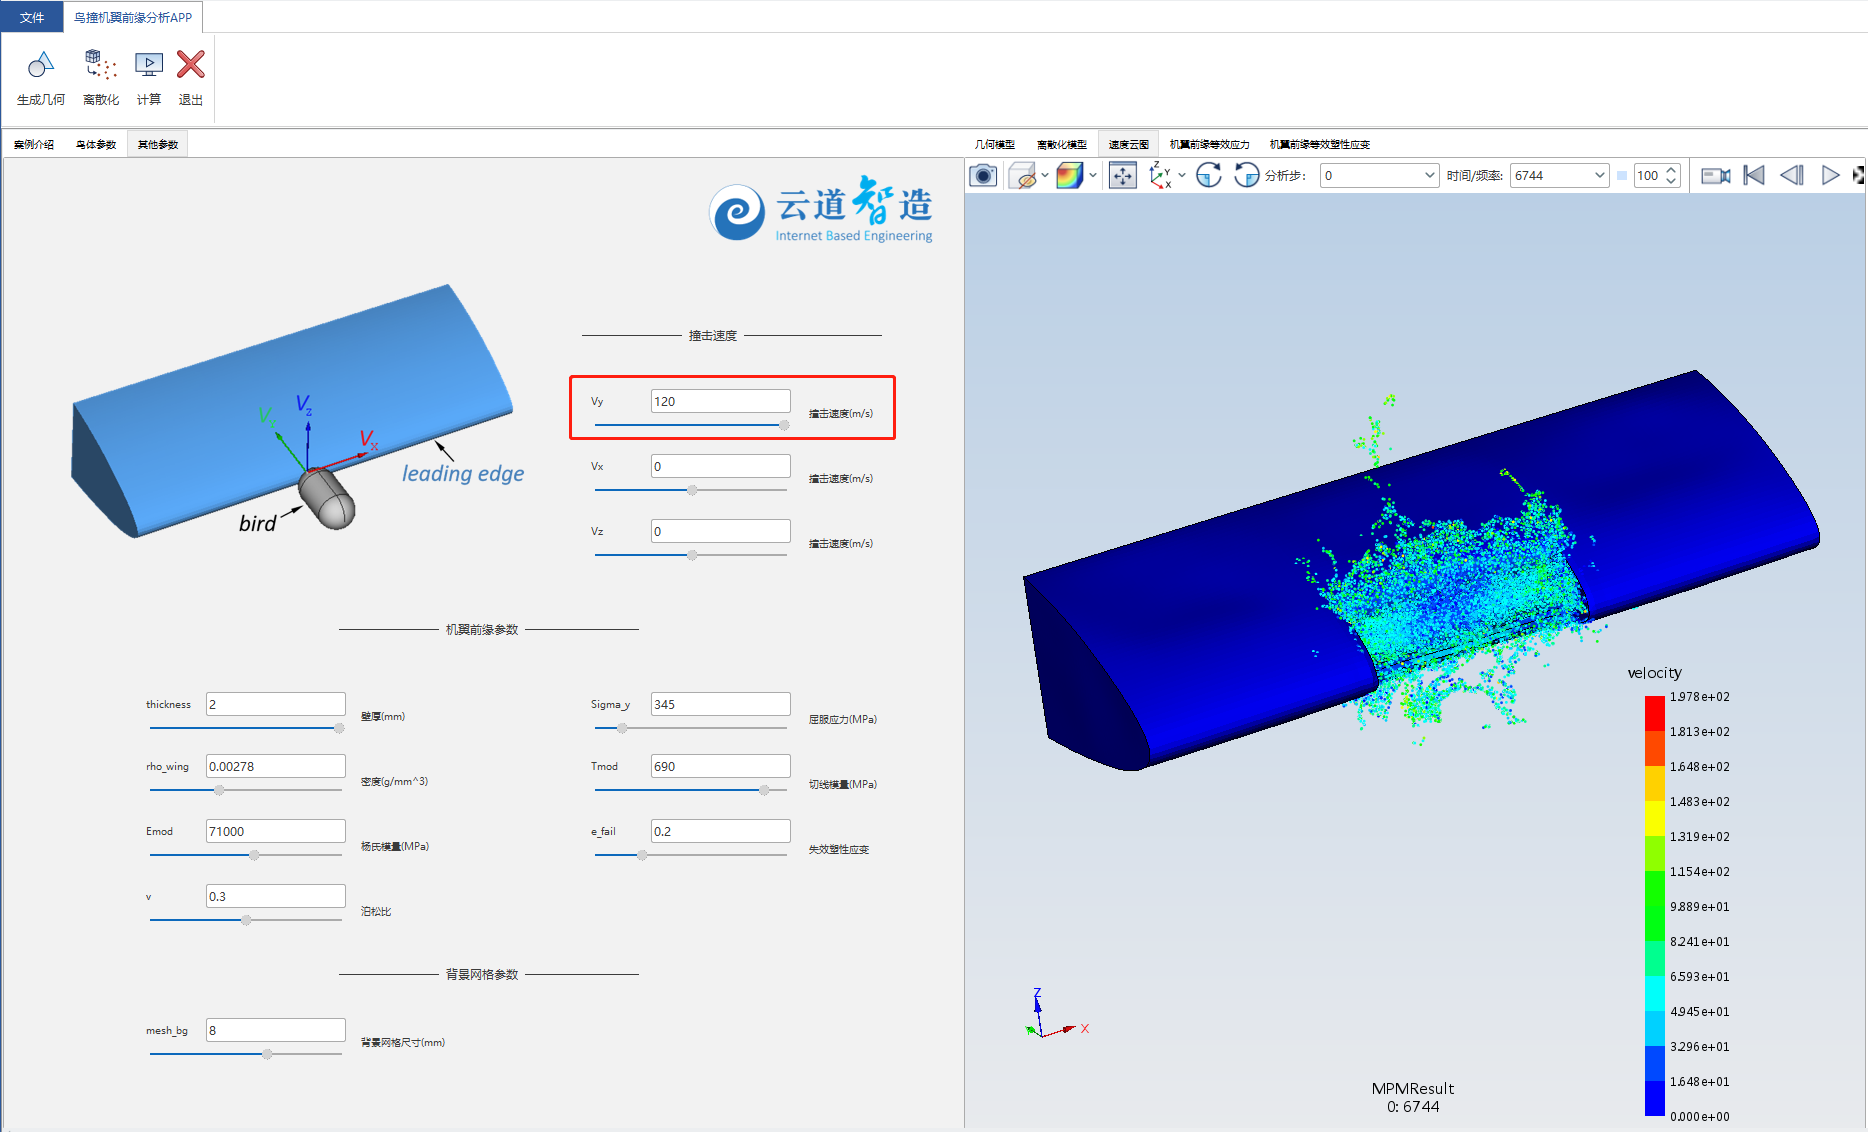Click the e_fail slider handle

click(x=642, y=855)
